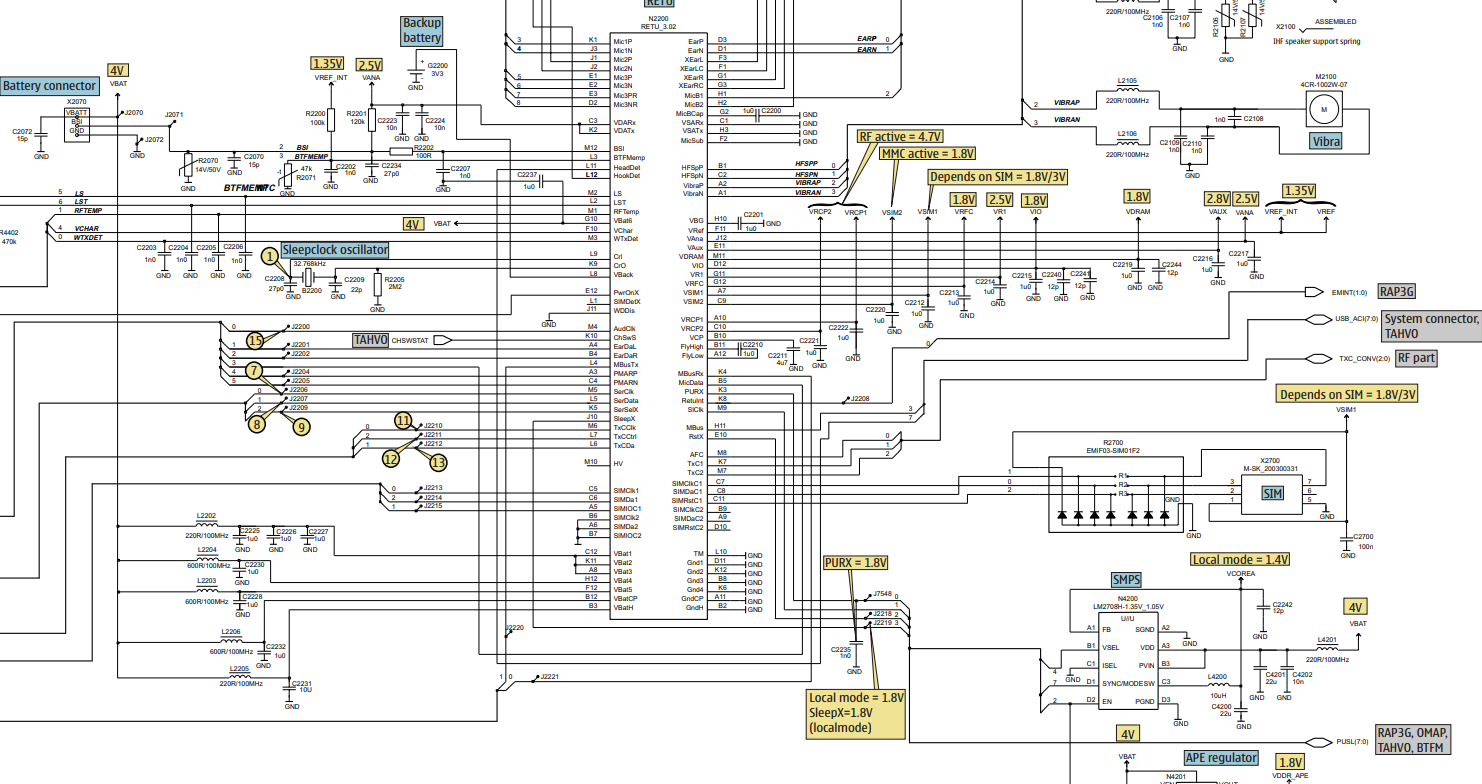Image resolution: width=1482 pixels, height=784 pixels.
Task: Select the RF active = 4.7V note
Action: 901,136
